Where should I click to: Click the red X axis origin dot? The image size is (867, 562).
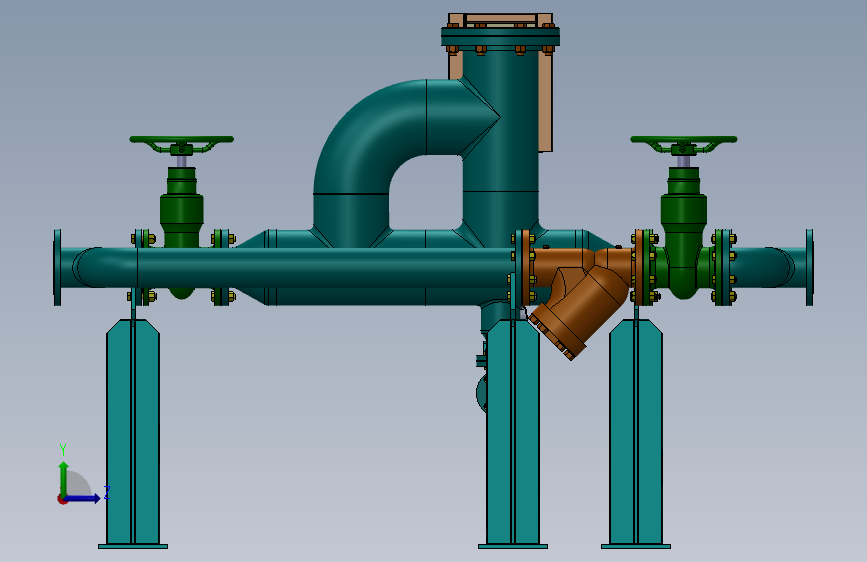(x=62, y=499)
